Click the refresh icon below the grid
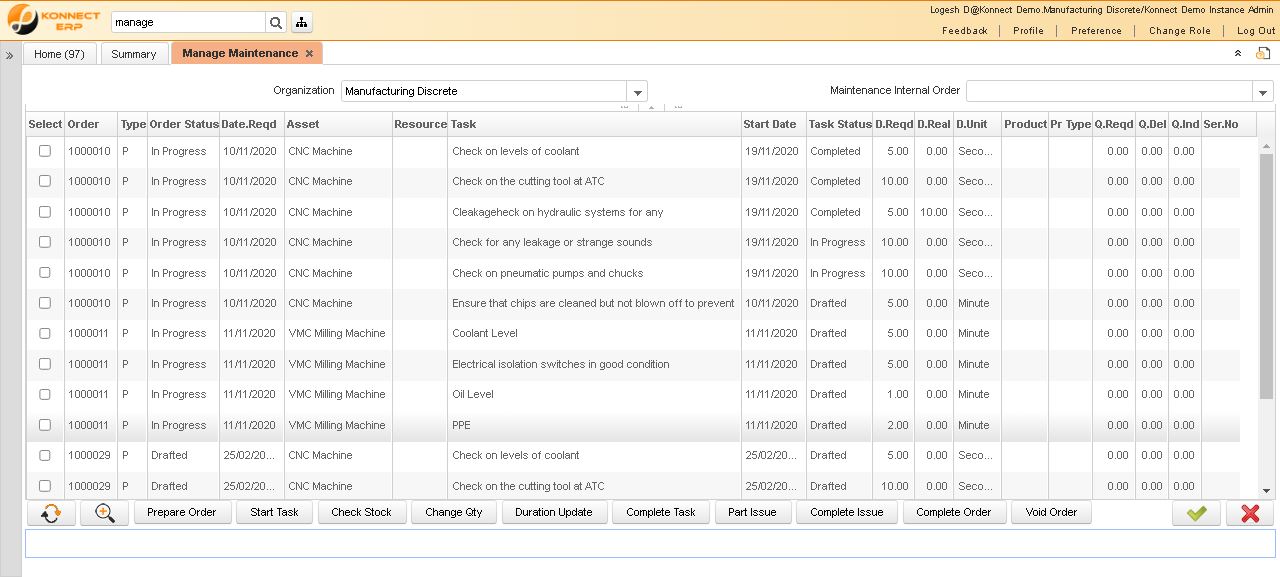 point(50,512)
